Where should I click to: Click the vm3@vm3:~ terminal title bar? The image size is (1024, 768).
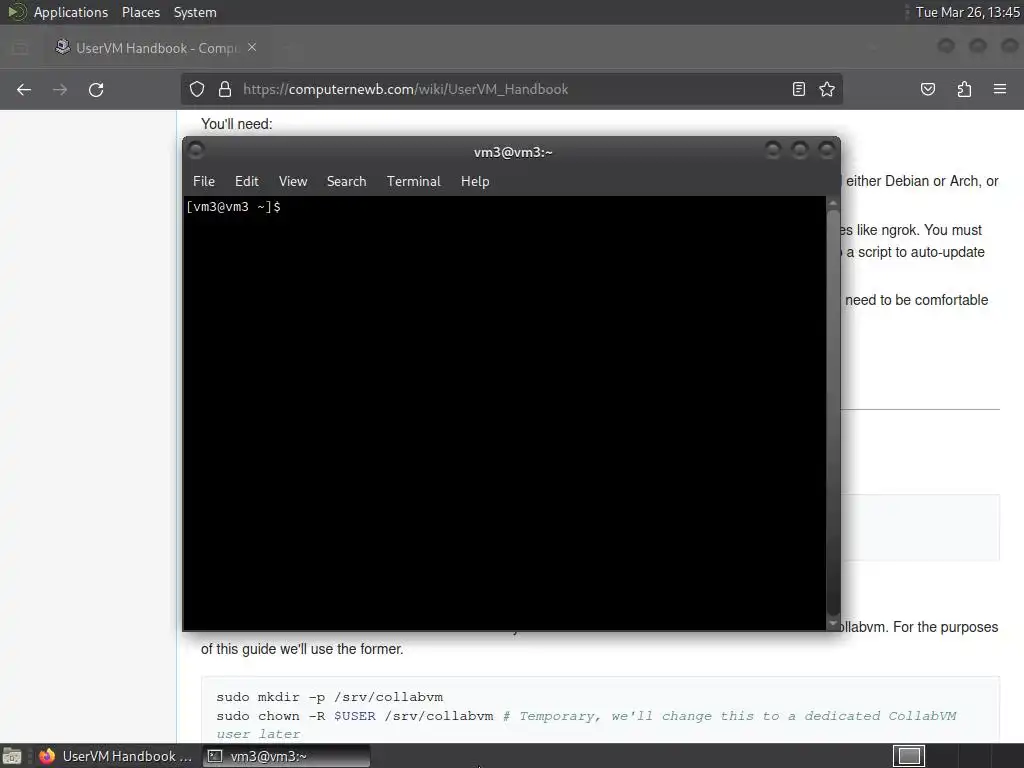513,152
